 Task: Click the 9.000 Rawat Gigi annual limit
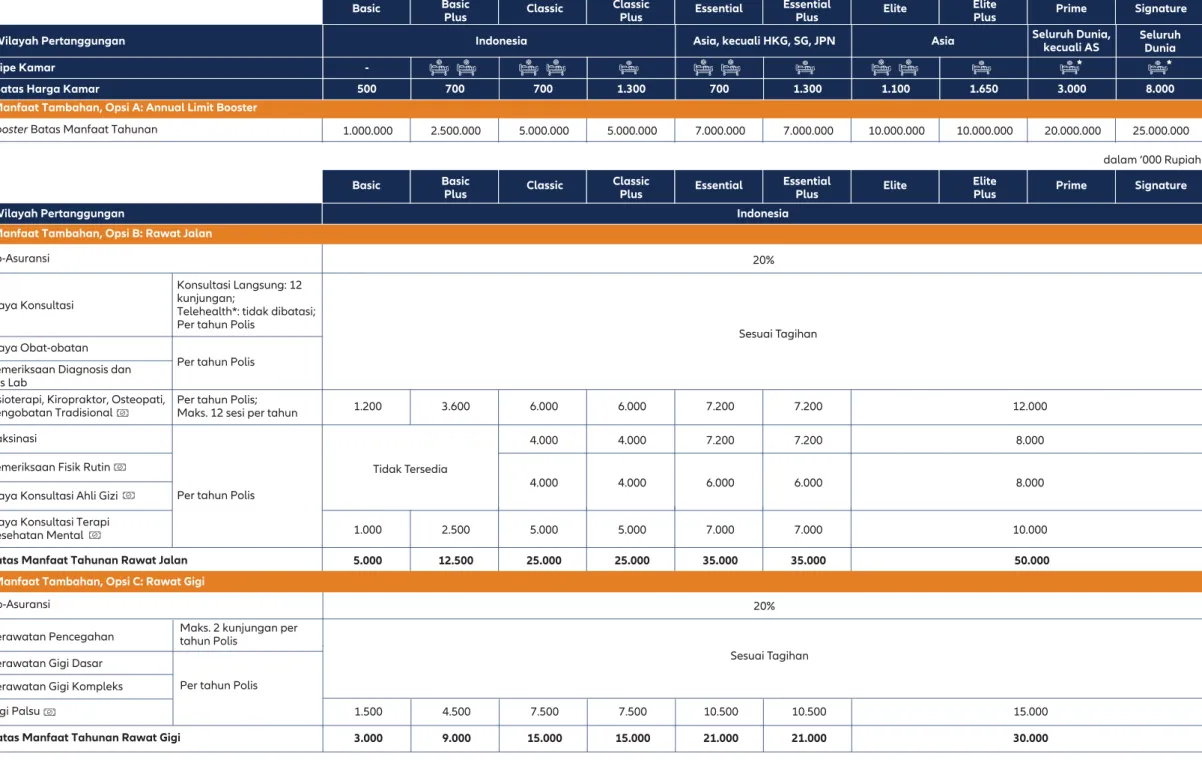pyautogui.click(x=455, y=738)
